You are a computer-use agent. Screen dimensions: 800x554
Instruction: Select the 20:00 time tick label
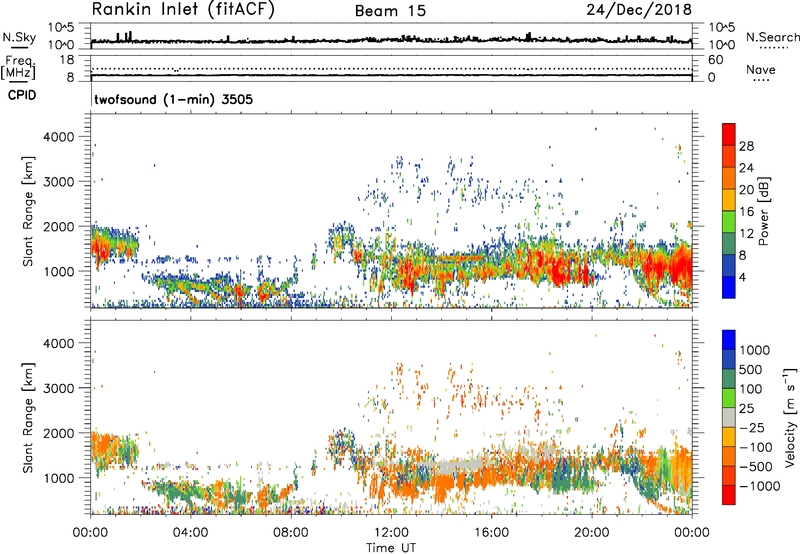pos(592,533)
